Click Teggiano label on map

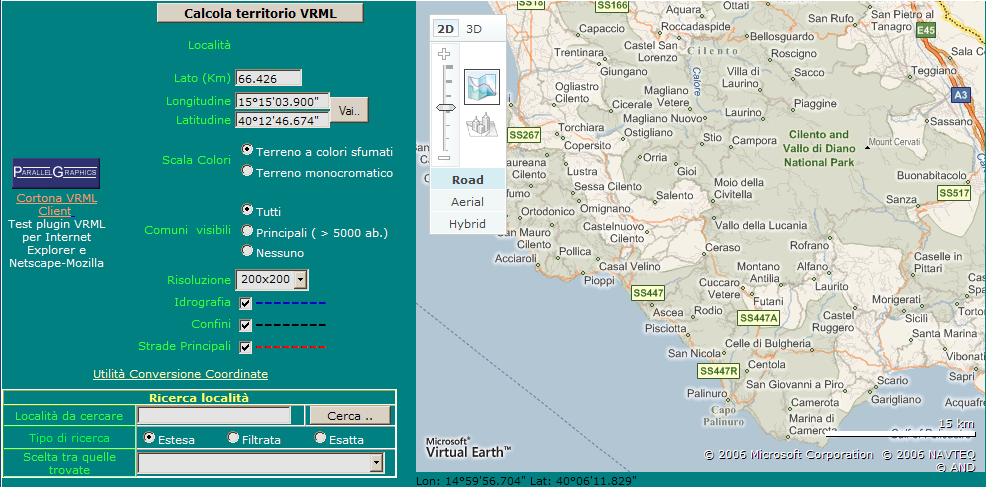click(933, 72)
